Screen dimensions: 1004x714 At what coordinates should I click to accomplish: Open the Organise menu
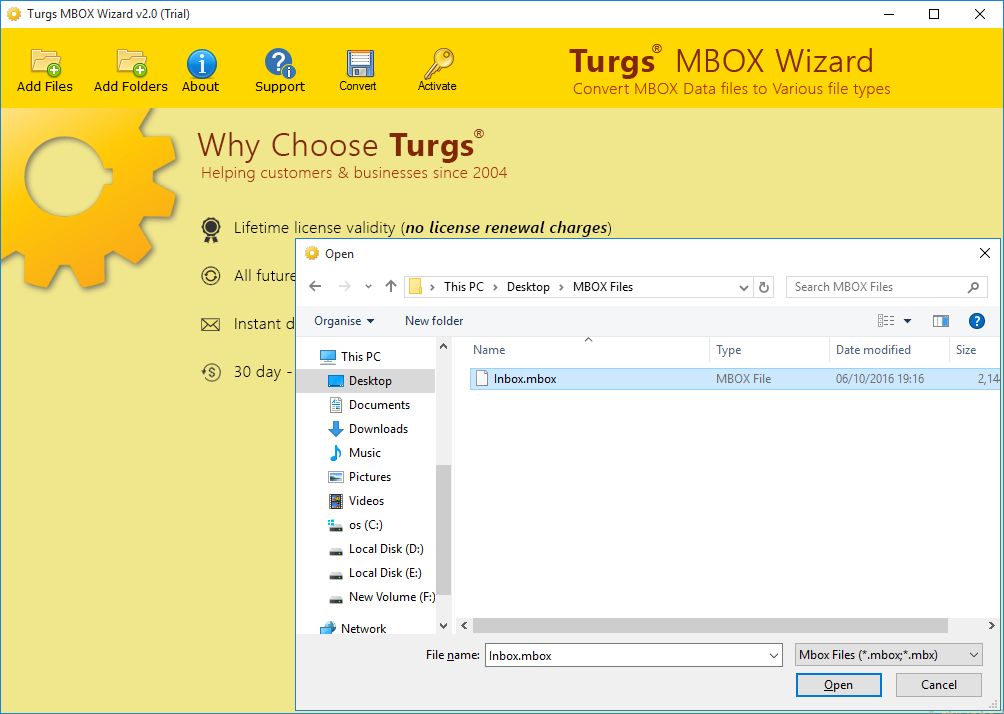tap(344, 321)
